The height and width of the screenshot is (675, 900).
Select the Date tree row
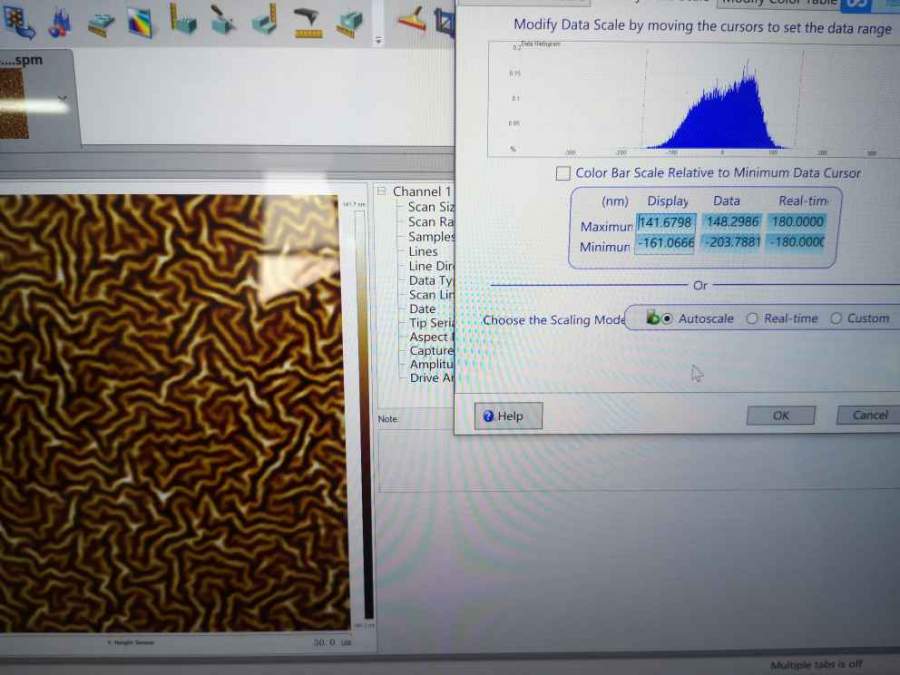[x=422, y=309]
